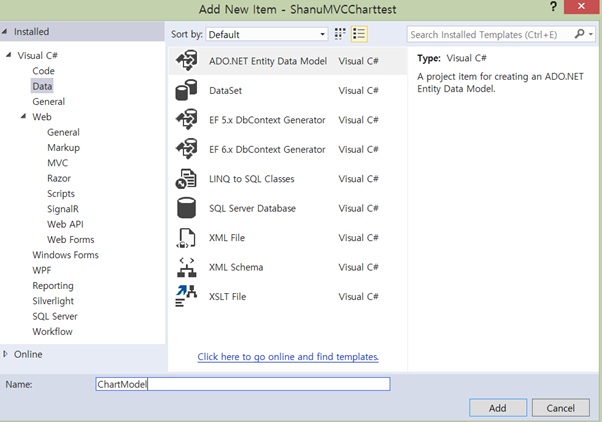
Task: Select the LINQ to SQL Classes icon
Action: (x=186, y=179)
